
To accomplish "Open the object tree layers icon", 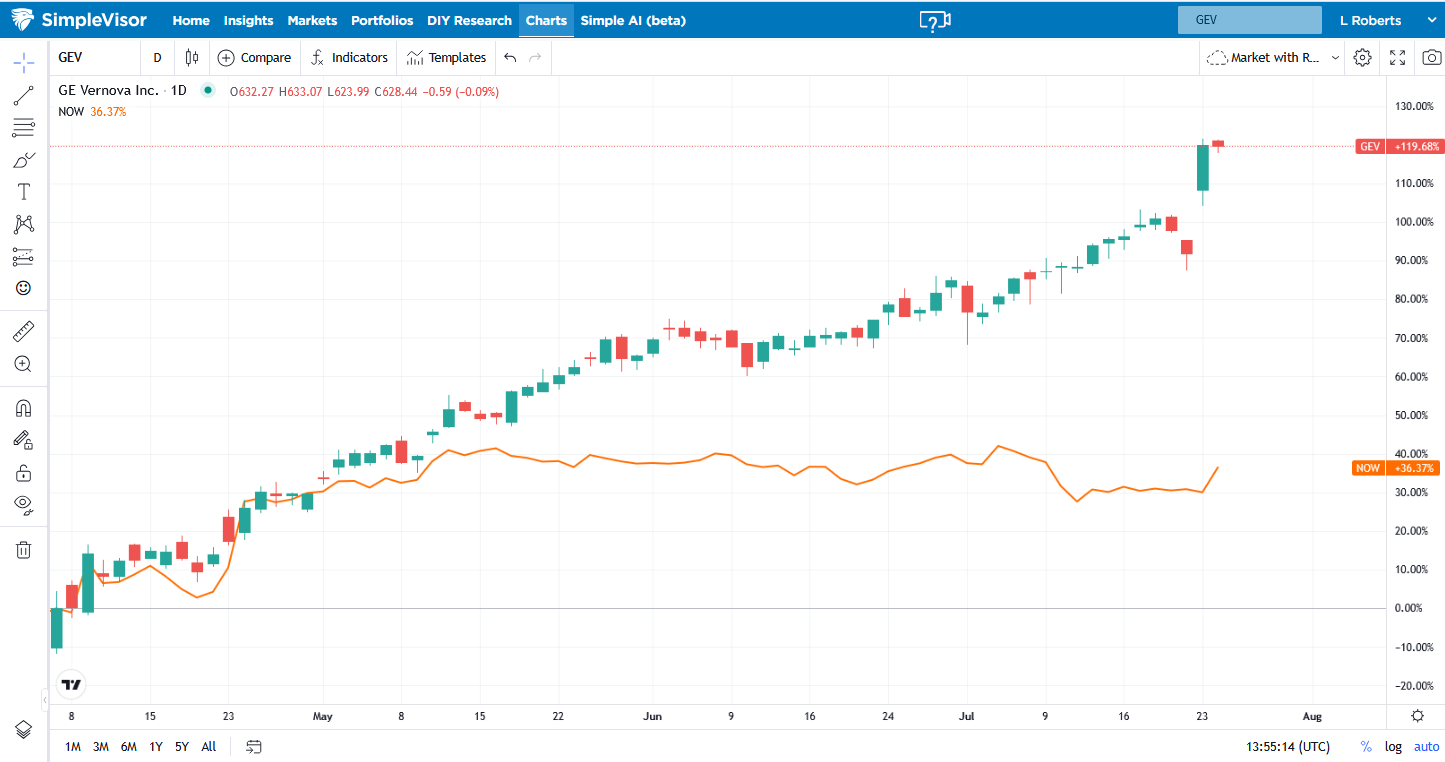I will tap(23, 729).
